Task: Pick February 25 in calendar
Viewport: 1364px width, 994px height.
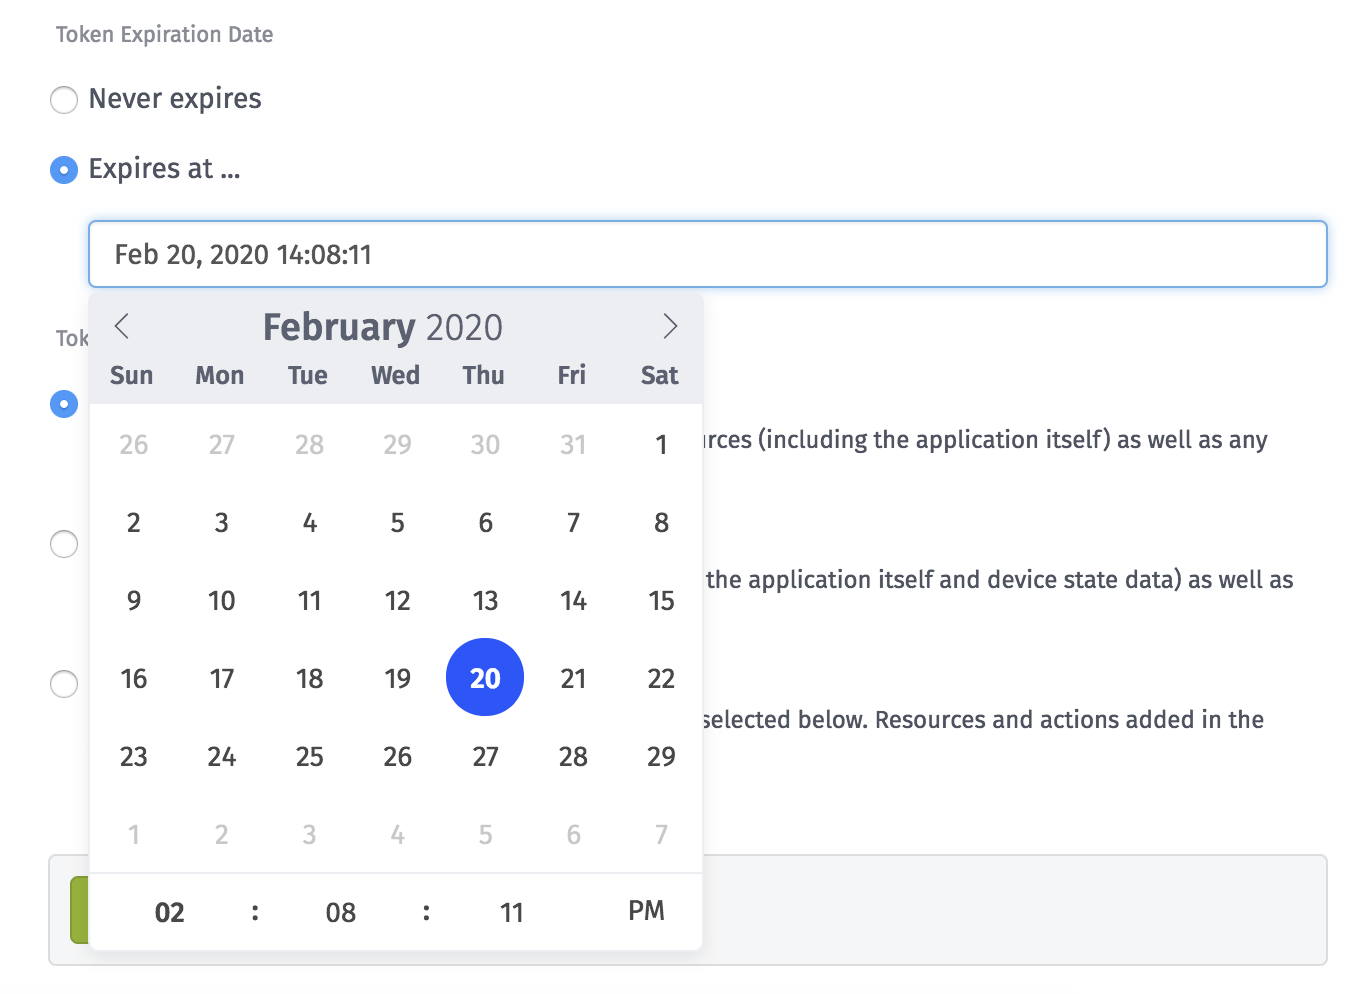Action: click(309, 756)
